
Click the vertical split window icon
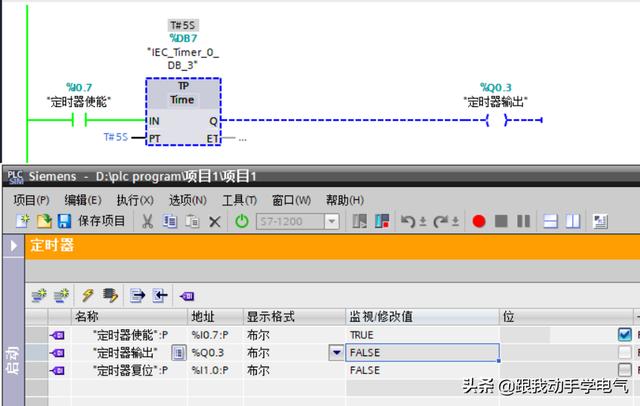pyautogui.click(x=573, y=222)
